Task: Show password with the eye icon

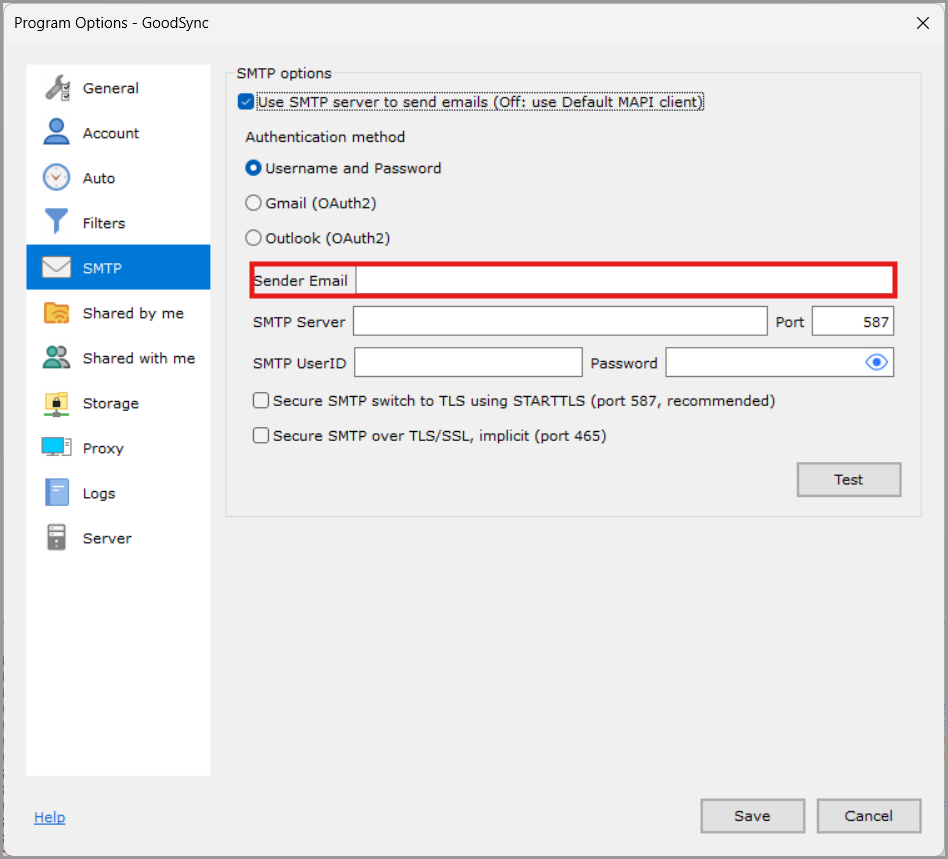Action: click(876, 362)
